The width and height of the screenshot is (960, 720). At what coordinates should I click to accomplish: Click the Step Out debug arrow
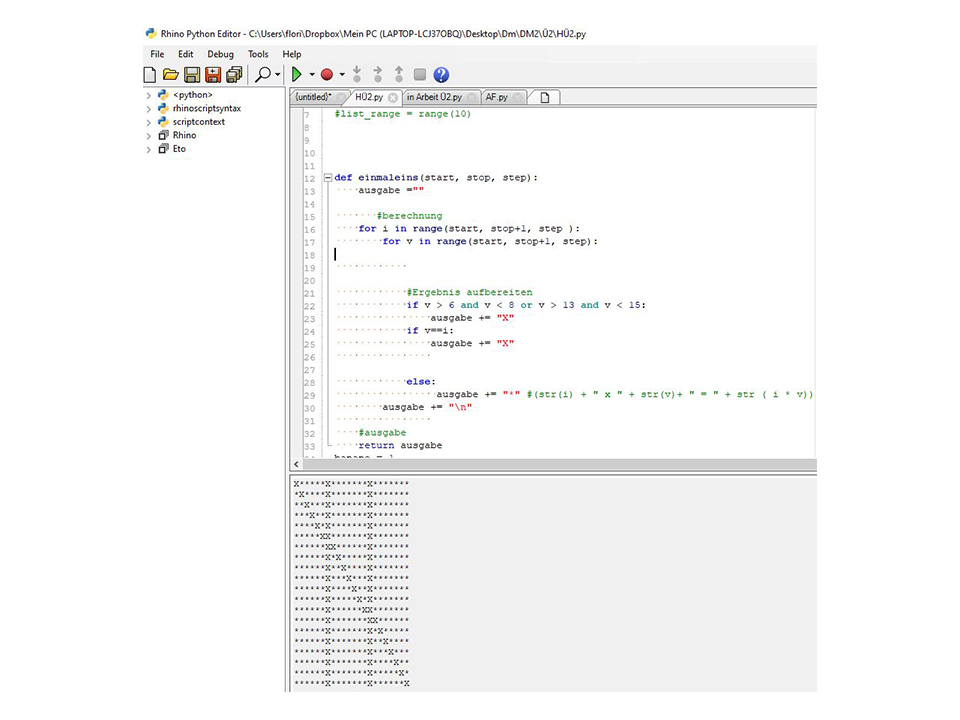(x=399, y=75)
